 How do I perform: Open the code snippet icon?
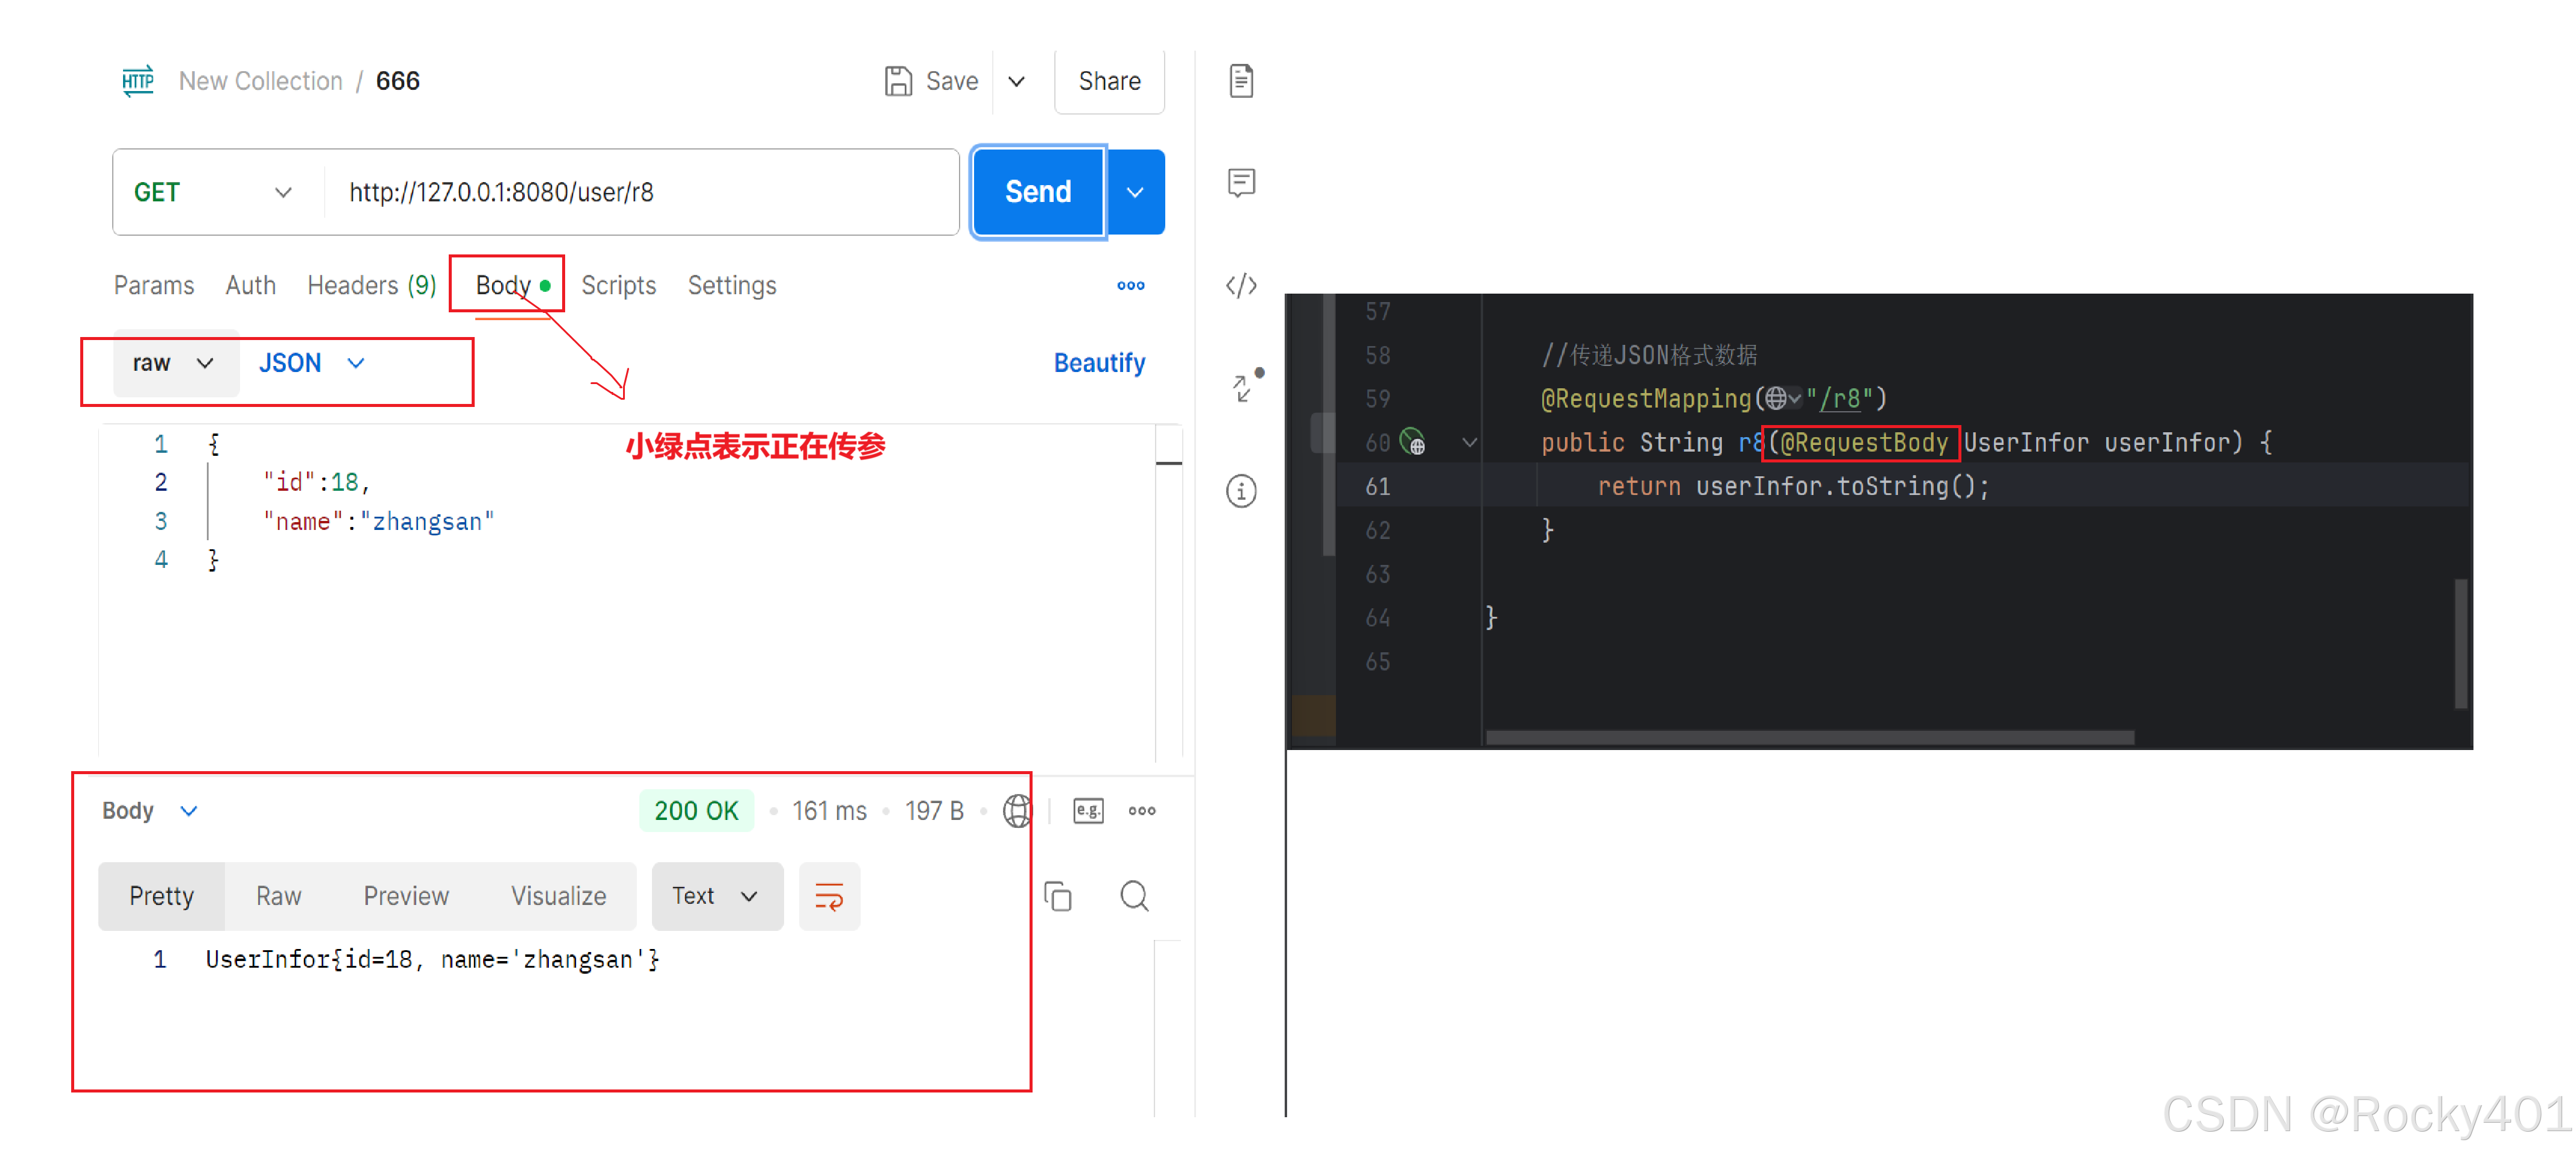coord(1240,286)
